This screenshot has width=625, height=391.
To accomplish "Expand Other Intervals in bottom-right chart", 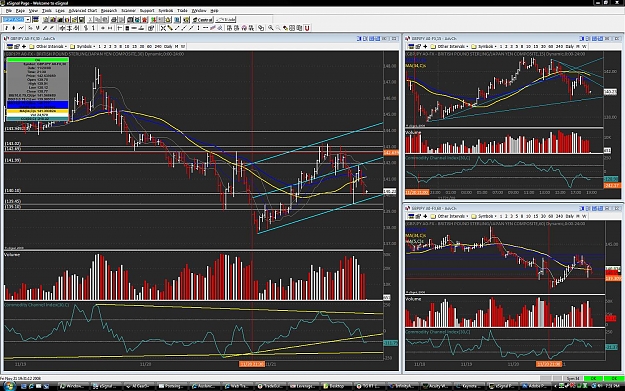I will 450,216.
